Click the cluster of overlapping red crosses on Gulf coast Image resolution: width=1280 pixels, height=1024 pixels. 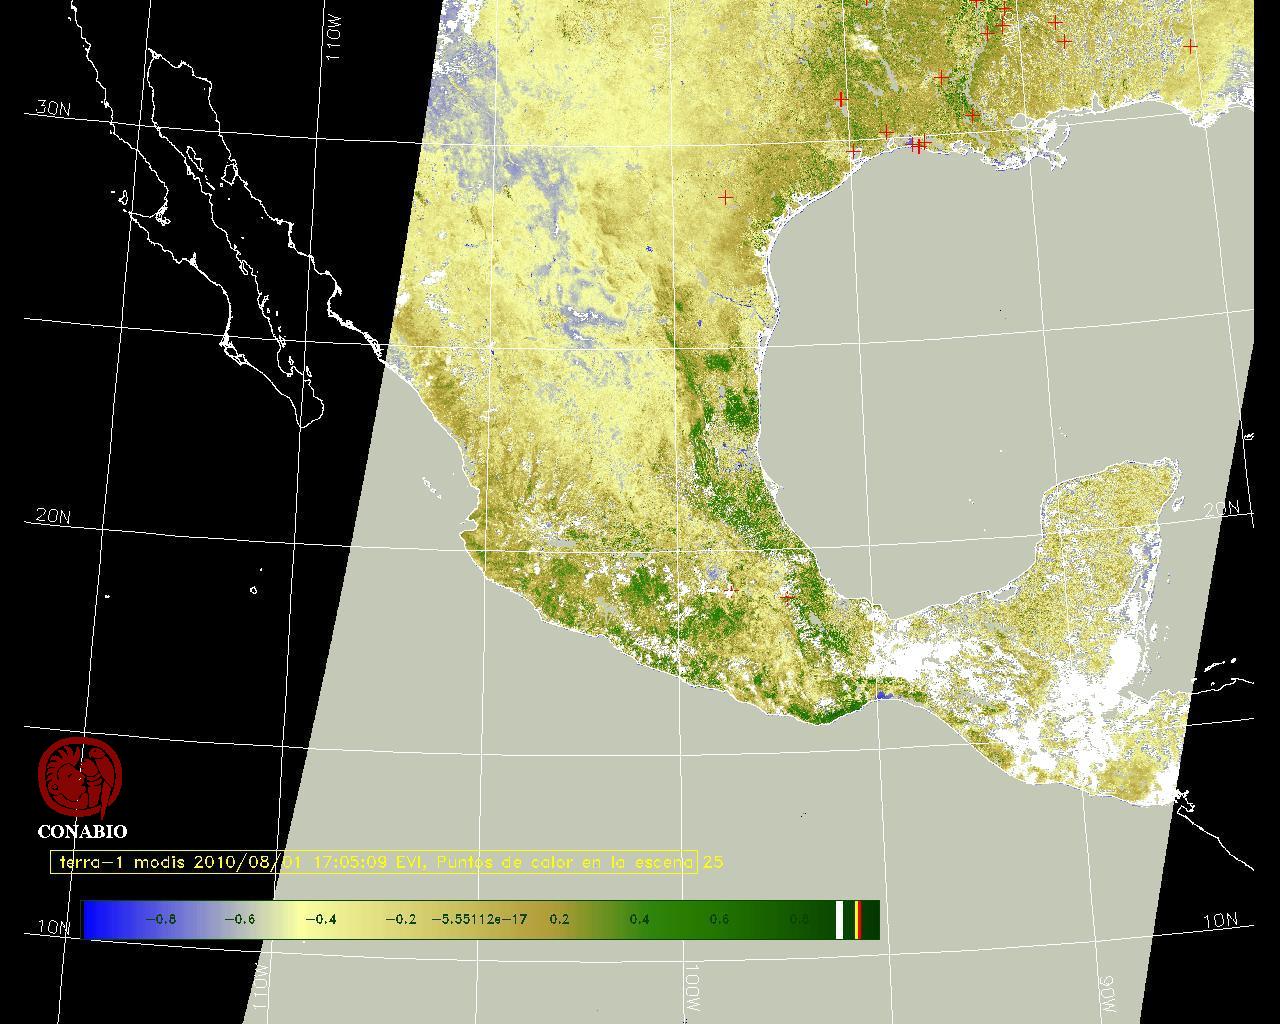(918, 145)
